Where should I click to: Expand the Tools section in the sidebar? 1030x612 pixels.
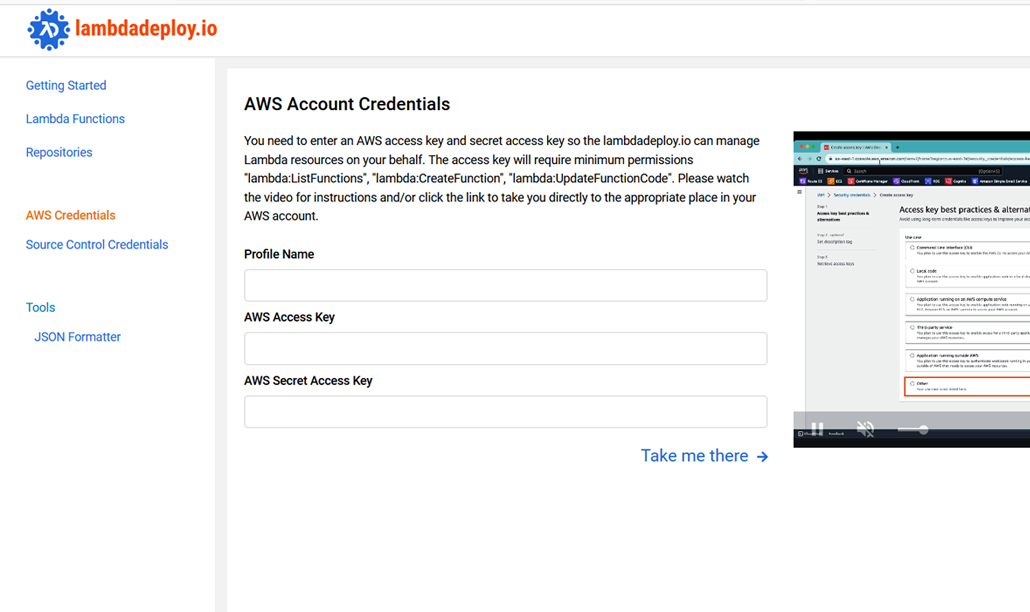(40, 308)
